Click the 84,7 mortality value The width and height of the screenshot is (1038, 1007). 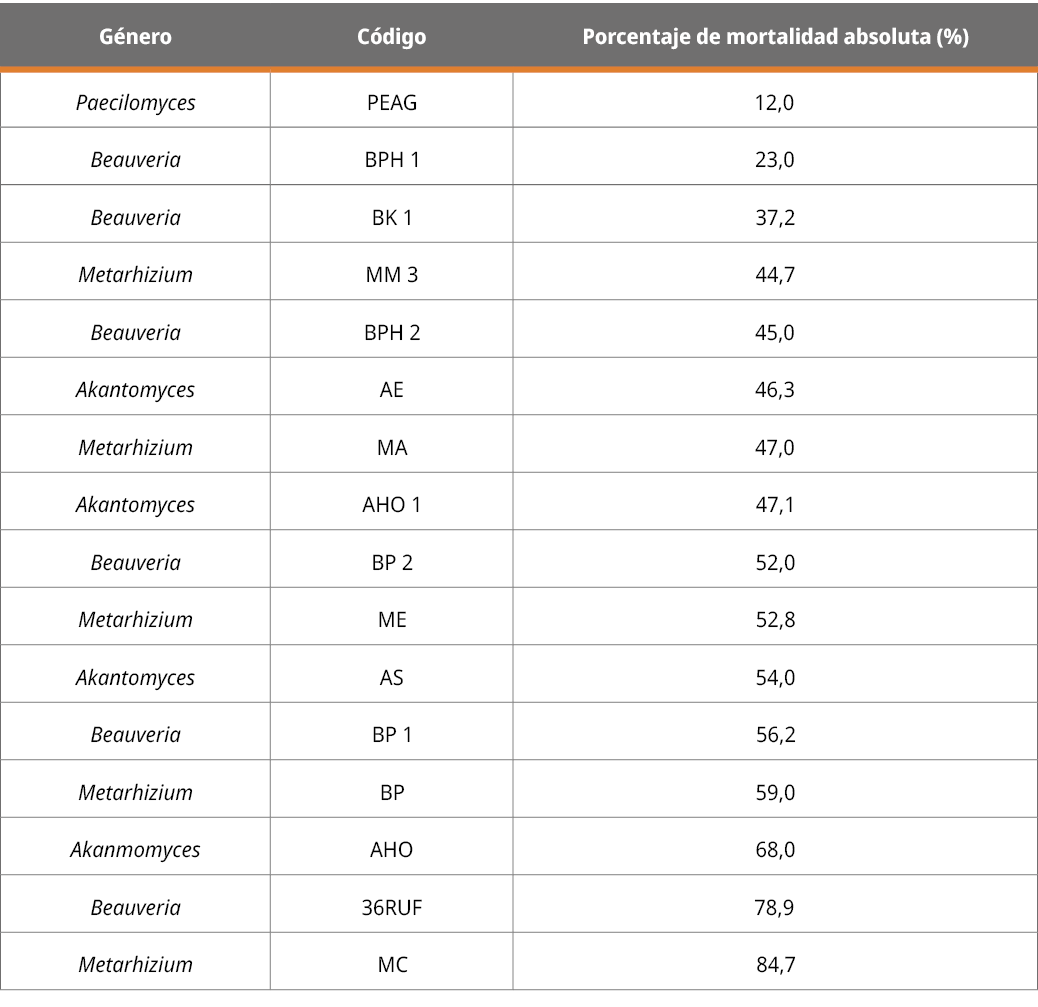(x=776, y=965)
